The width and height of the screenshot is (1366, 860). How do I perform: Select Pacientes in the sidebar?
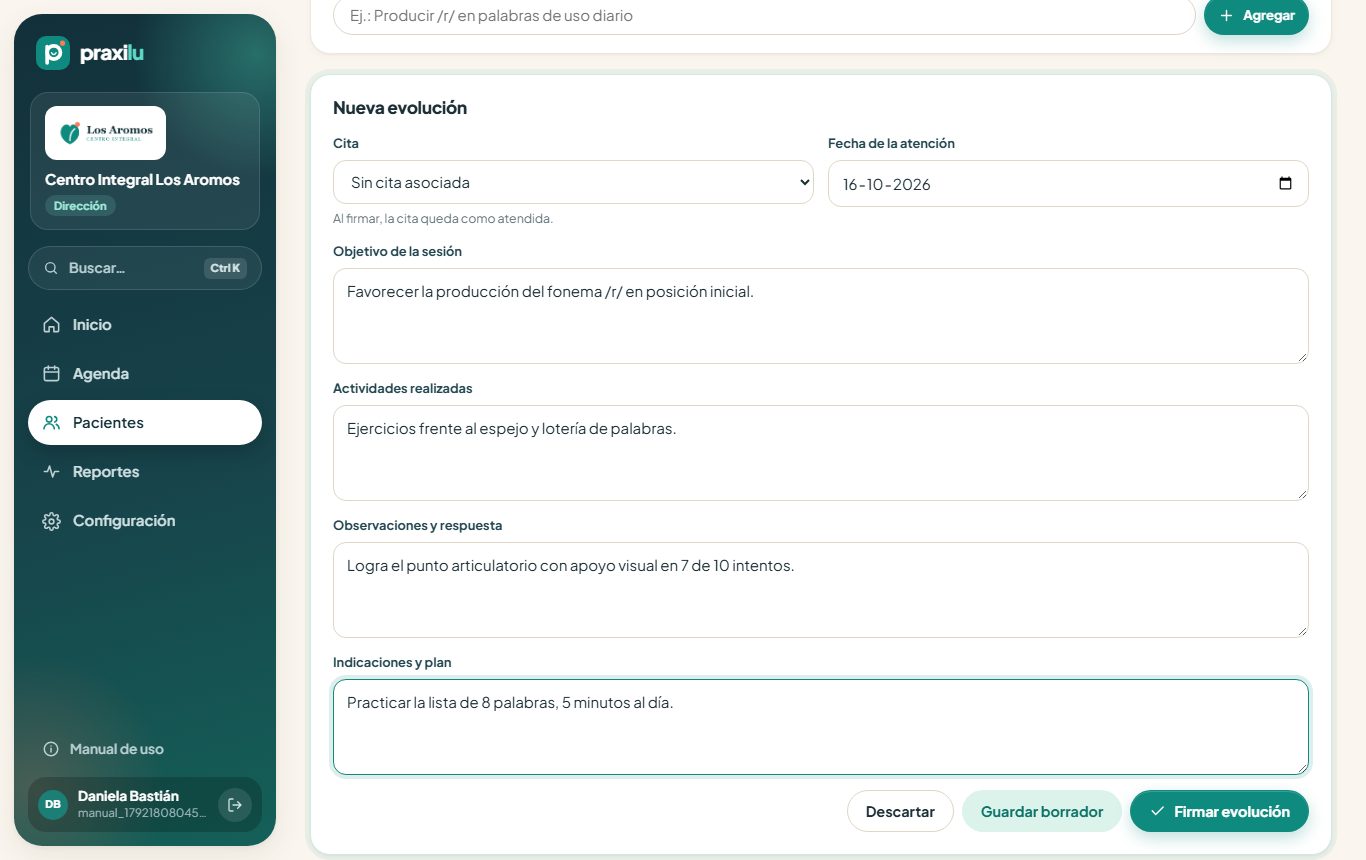point(145,423)
